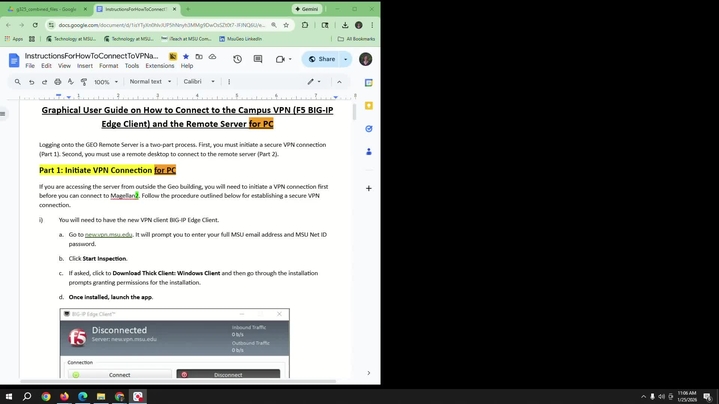Viewport: 719px width, 404px height.
Task: Click the redo arrow
Action: click(44, 82)
